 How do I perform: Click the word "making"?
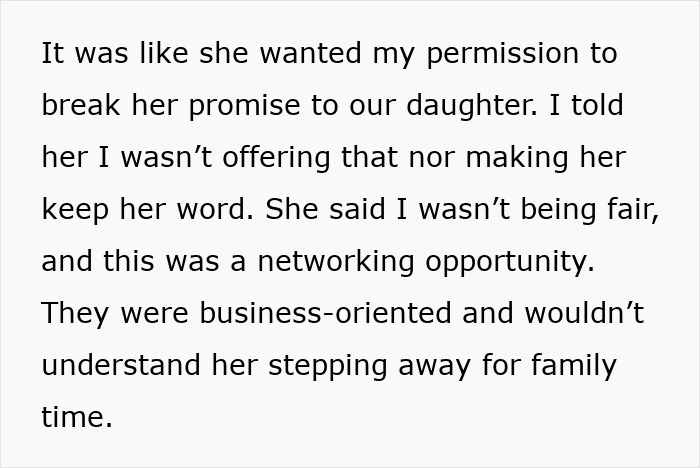(517, 158)
